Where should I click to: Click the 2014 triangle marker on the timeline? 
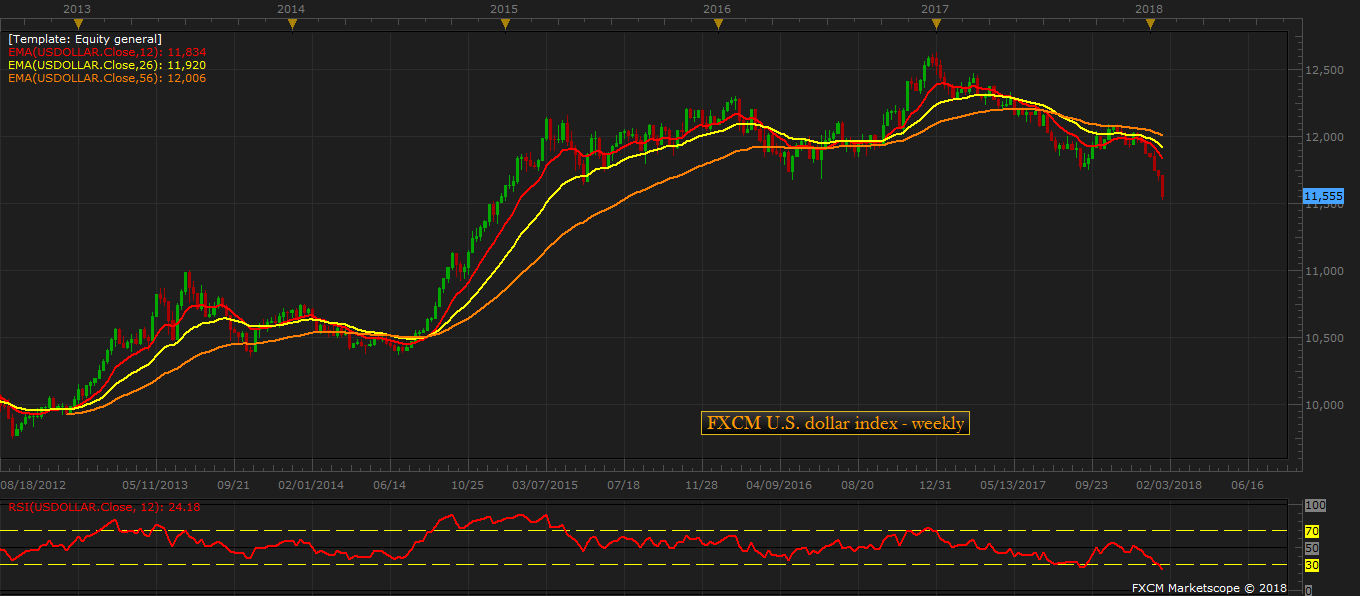pos(292,25)
